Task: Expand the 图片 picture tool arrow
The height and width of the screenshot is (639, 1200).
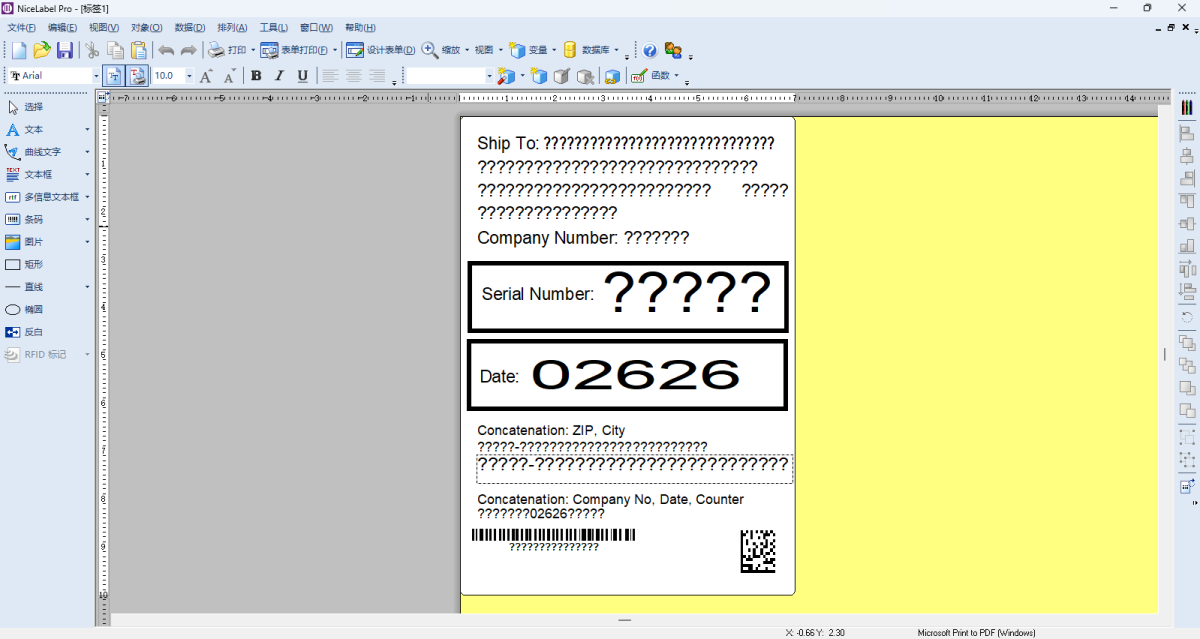Action: point(87,242)
